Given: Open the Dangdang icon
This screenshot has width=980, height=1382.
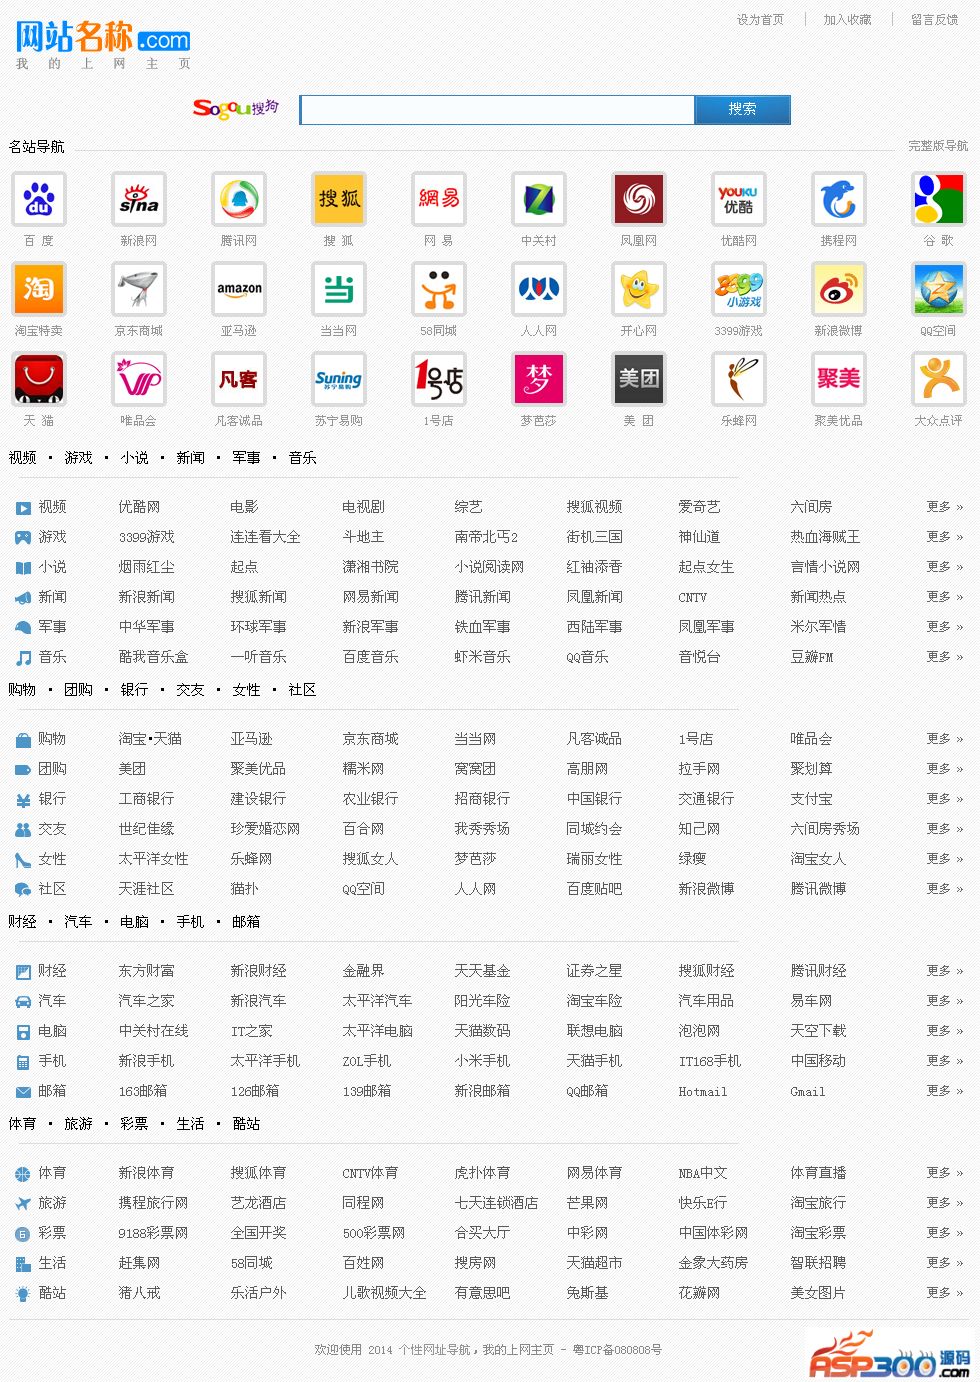Looking at the screenshot, I should pos(339,289).
